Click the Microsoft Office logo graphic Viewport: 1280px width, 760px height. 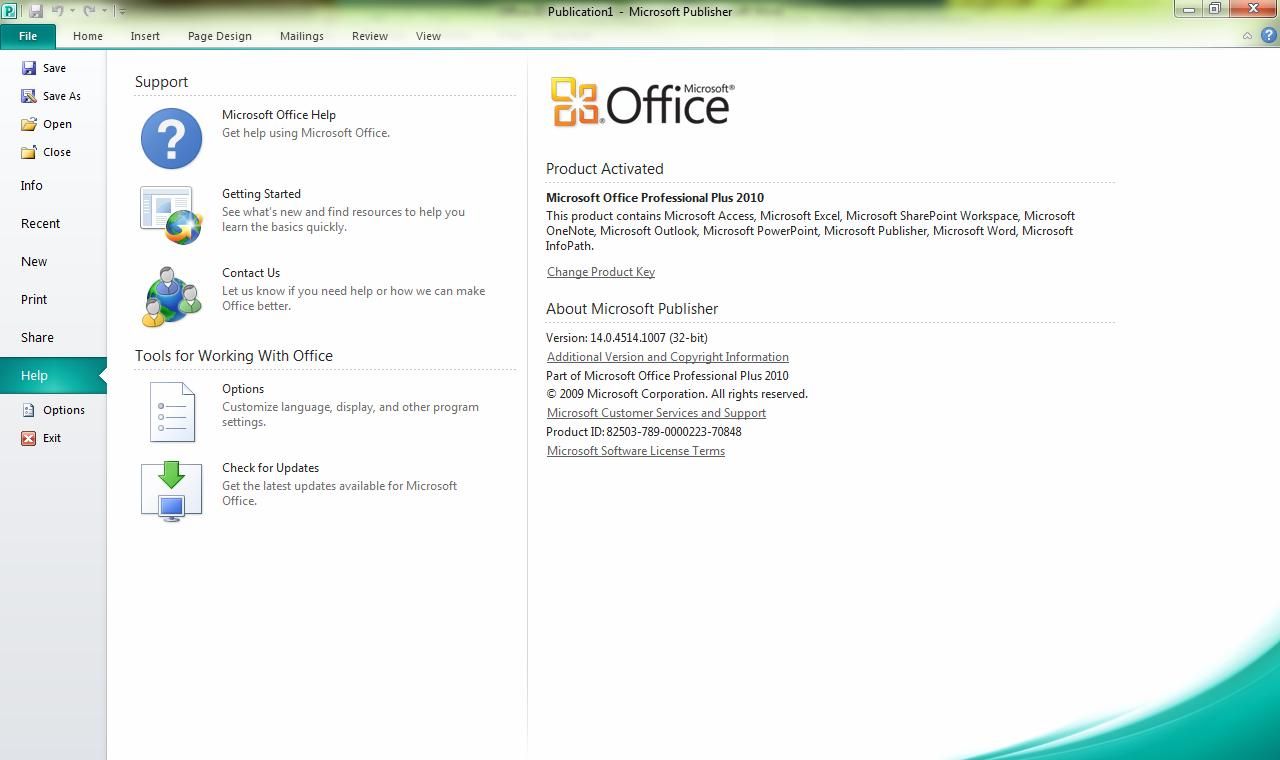click(x=640, y=100)
